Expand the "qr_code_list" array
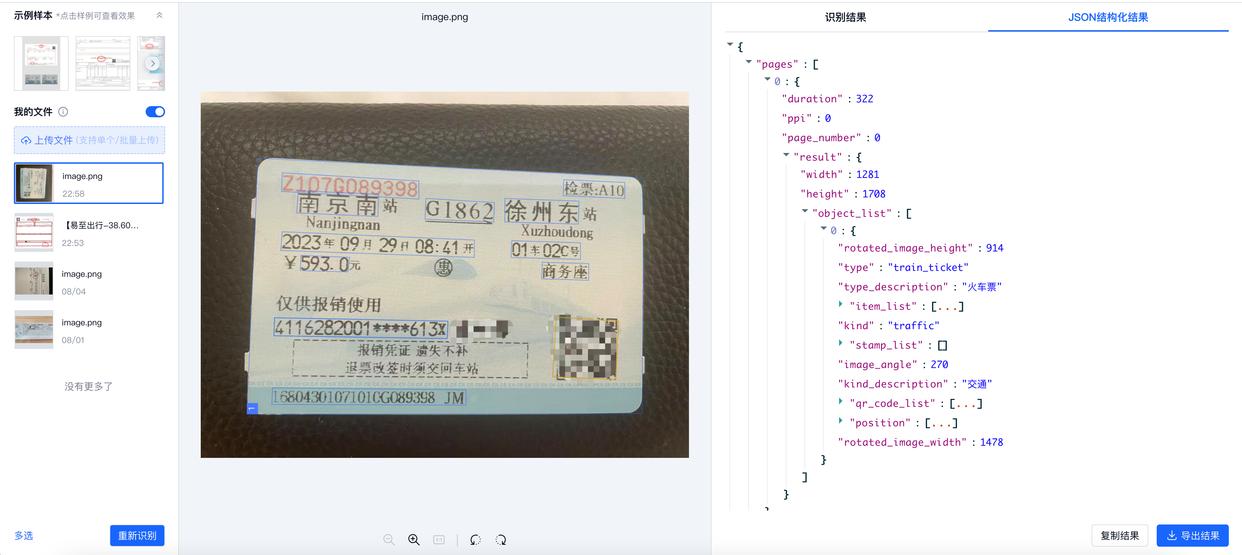Image resolution: width=1242 pixels, height=555 pixels. tap(841, 401)
